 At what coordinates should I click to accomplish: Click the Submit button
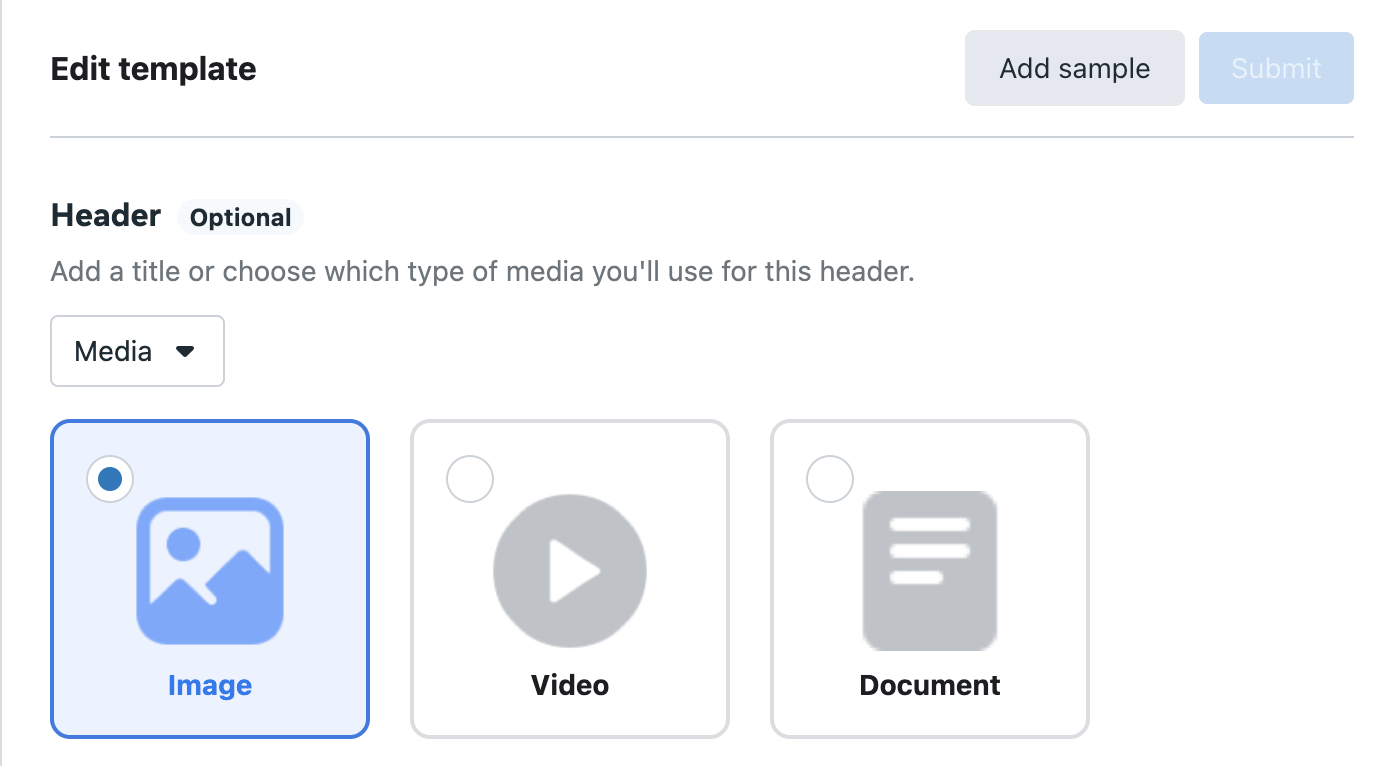[1276, 68]
